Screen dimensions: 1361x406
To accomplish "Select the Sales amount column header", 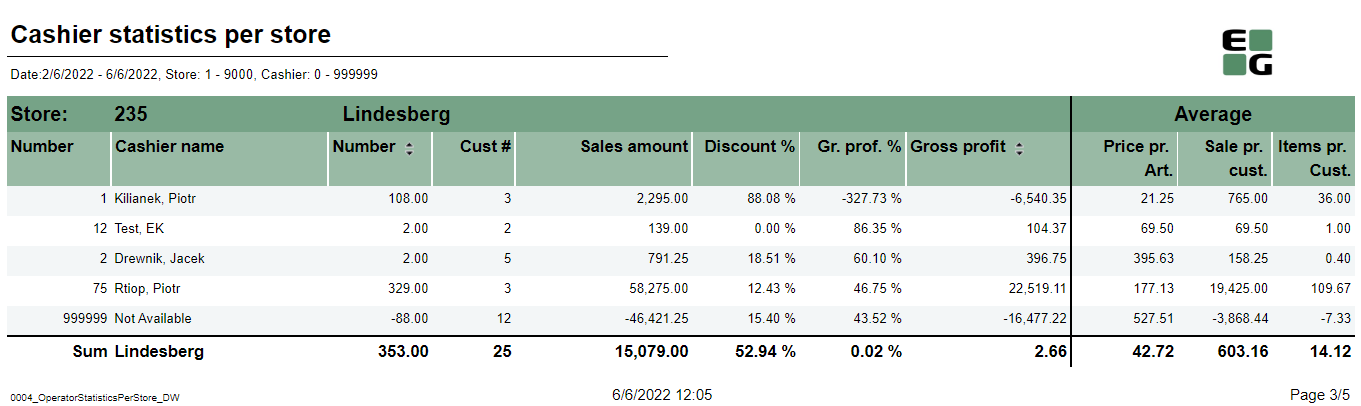I will coord(634,147).
